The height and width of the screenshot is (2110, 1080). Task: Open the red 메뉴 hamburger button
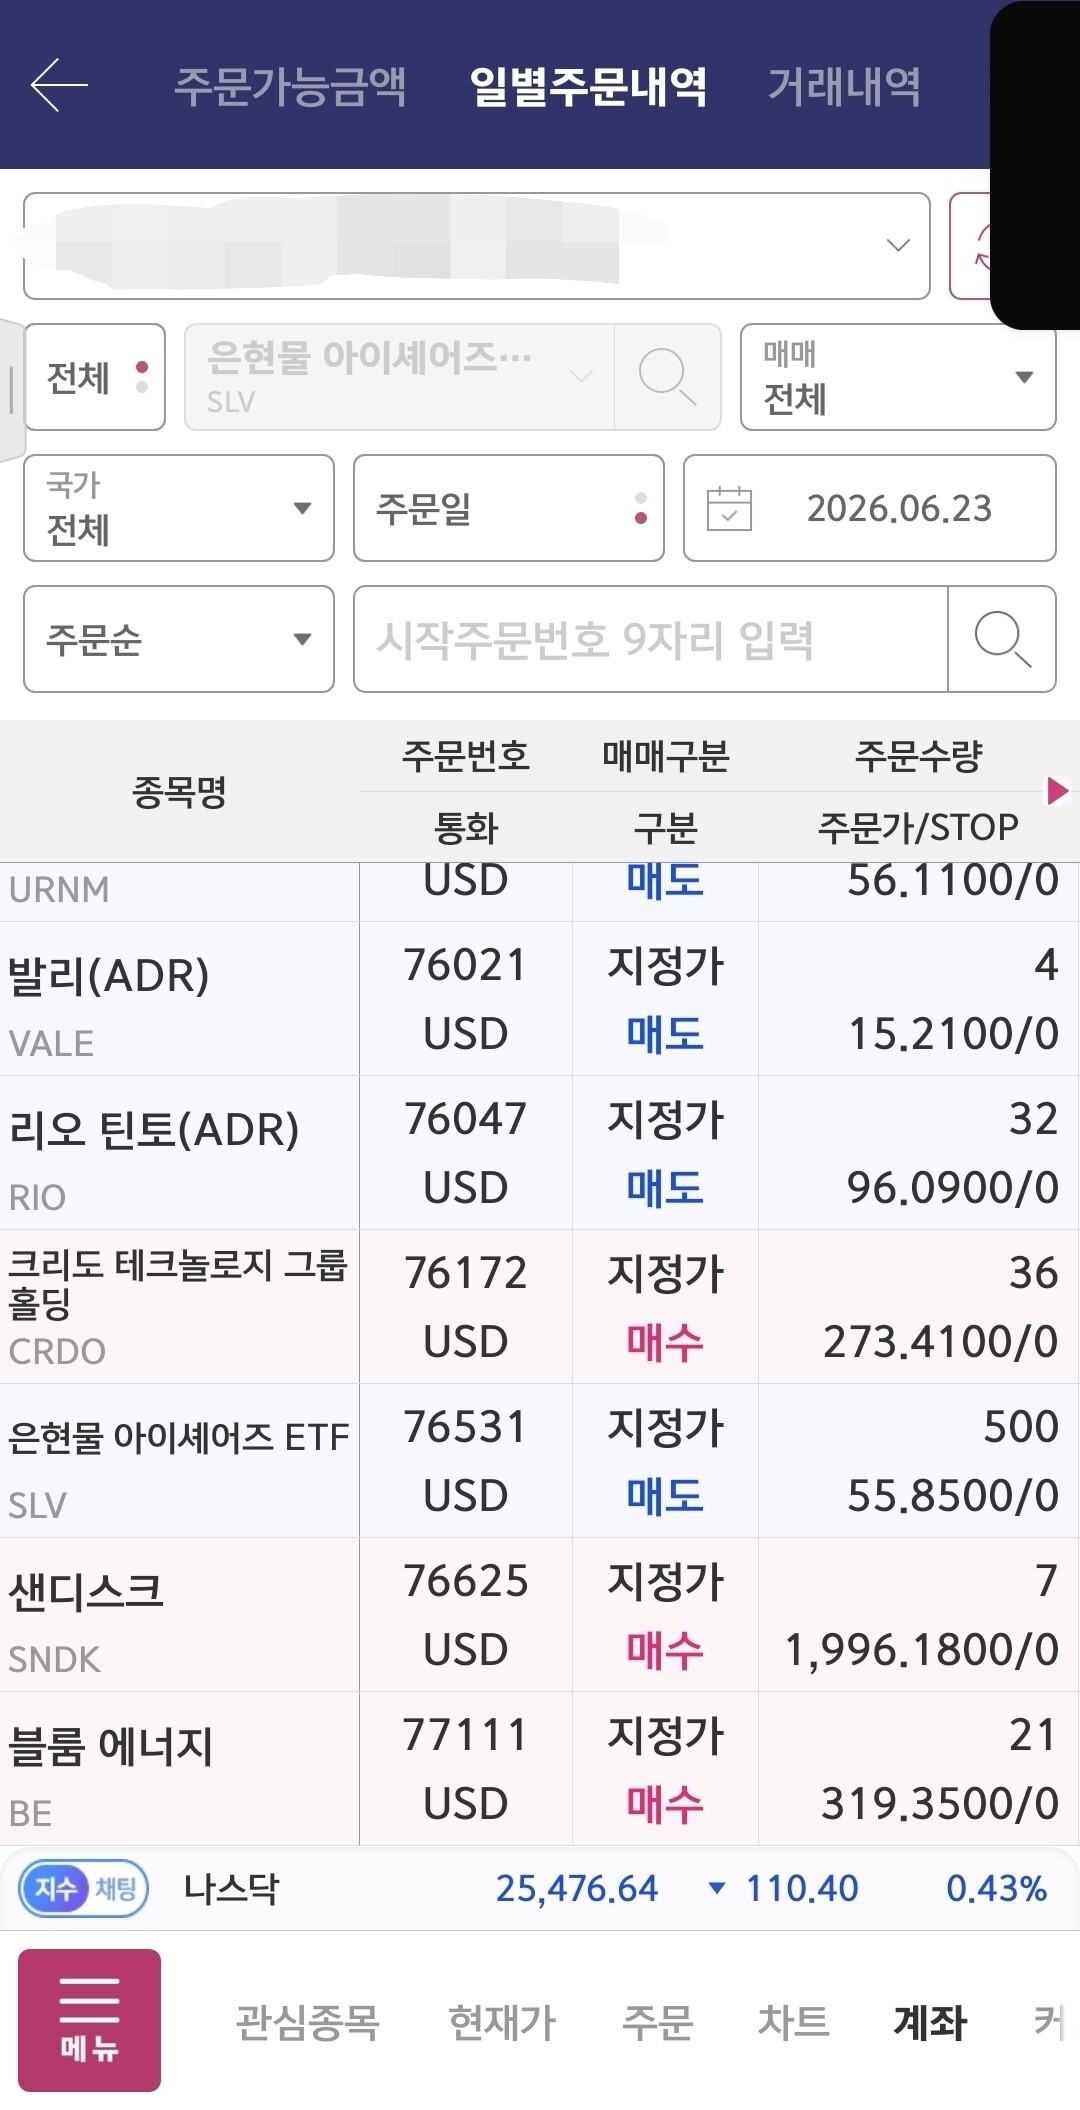tap(89, 2020)
